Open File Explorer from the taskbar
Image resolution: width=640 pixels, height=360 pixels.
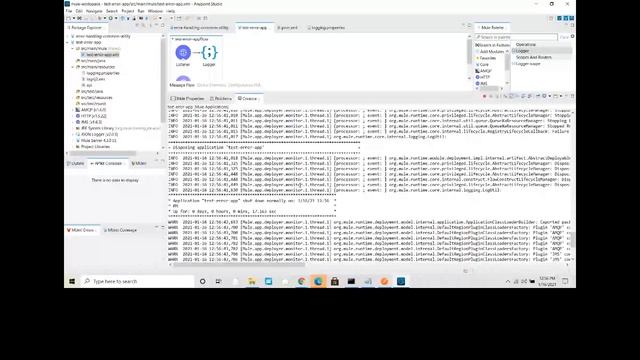point(252,281)
